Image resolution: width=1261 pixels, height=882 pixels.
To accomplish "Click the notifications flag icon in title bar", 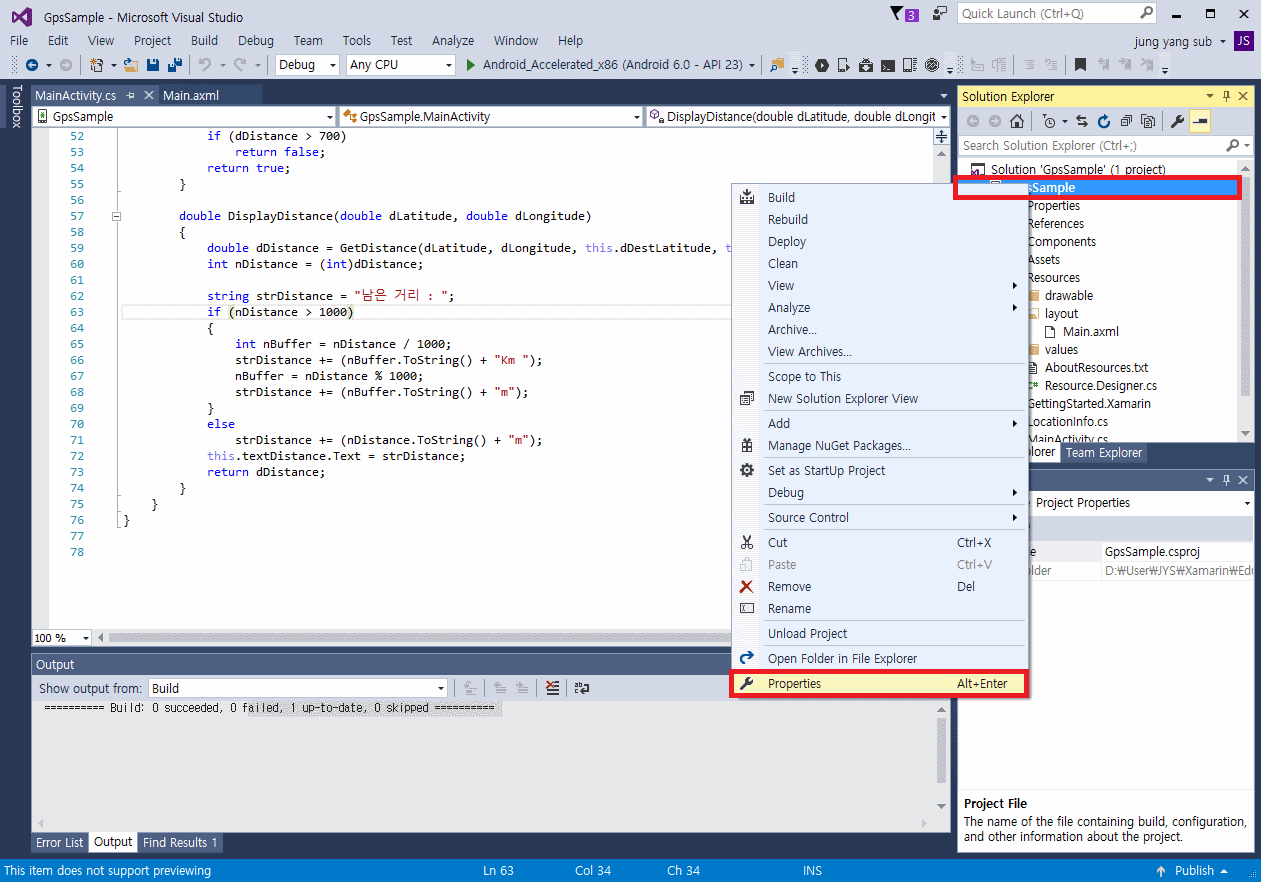I will pos(904,14).
